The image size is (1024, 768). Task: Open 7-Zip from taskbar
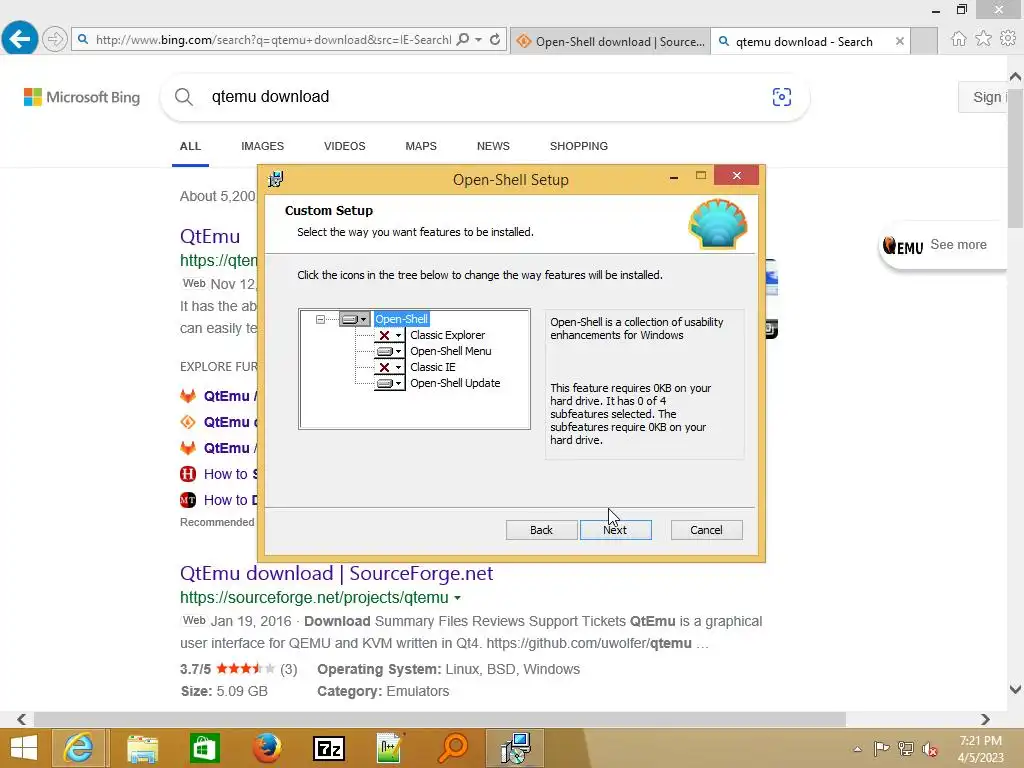[x=329, y=748]
